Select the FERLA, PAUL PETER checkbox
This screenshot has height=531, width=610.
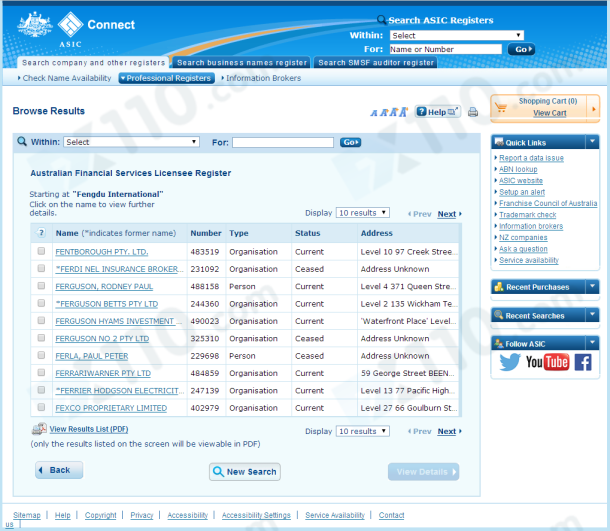pos(41,356)
